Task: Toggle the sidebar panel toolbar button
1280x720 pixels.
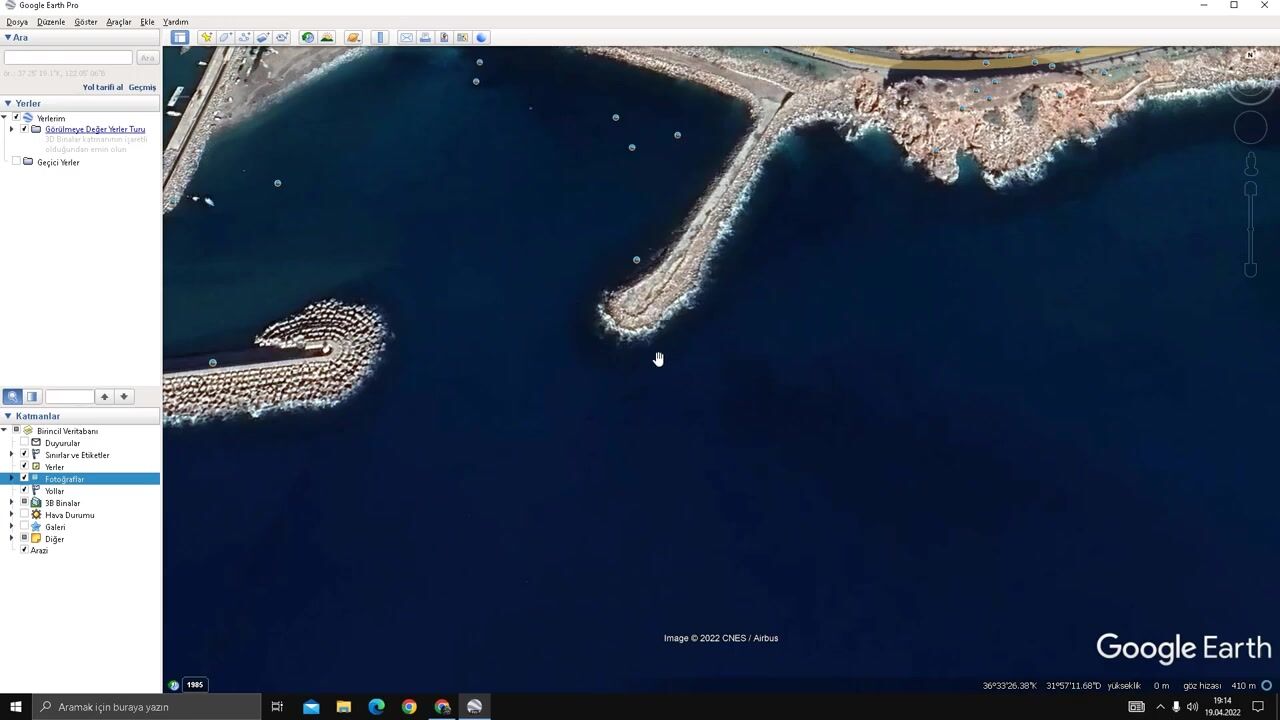Action: 179,37
